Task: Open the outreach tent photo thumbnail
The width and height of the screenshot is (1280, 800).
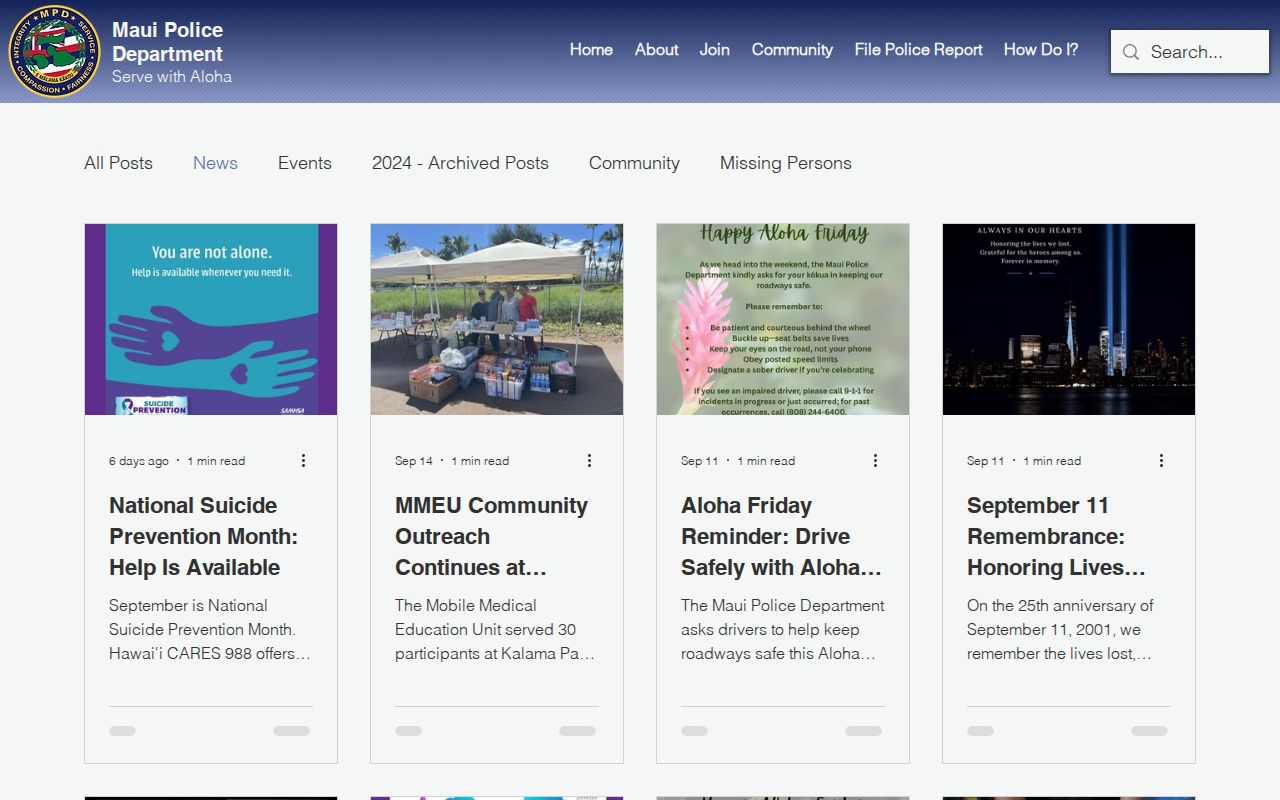Action: pyautogui.click(x=497, y=319)
